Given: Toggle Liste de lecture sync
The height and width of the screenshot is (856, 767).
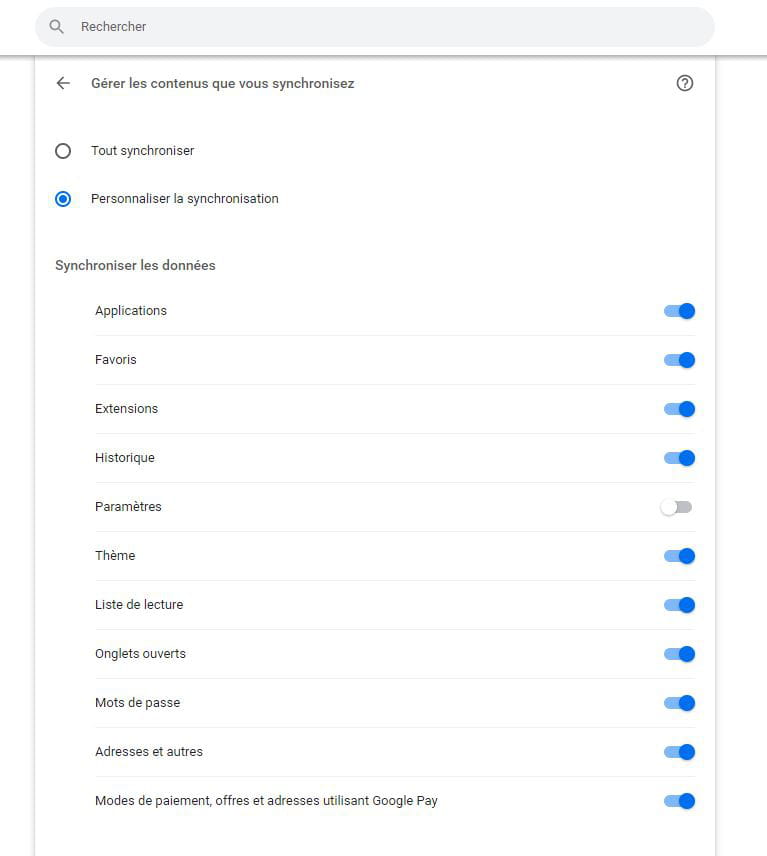Looking at the screenshot, I should [679, 605].
